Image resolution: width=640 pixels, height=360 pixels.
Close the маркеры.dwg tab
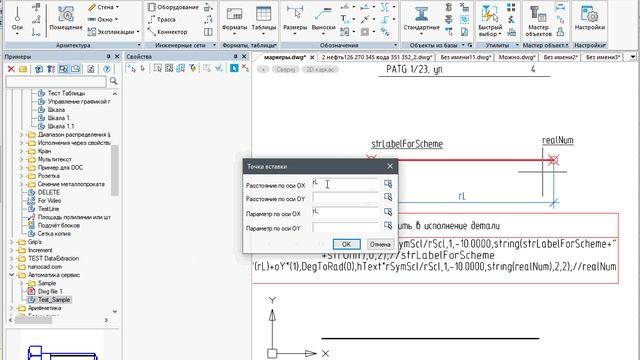tap(312, 57)
